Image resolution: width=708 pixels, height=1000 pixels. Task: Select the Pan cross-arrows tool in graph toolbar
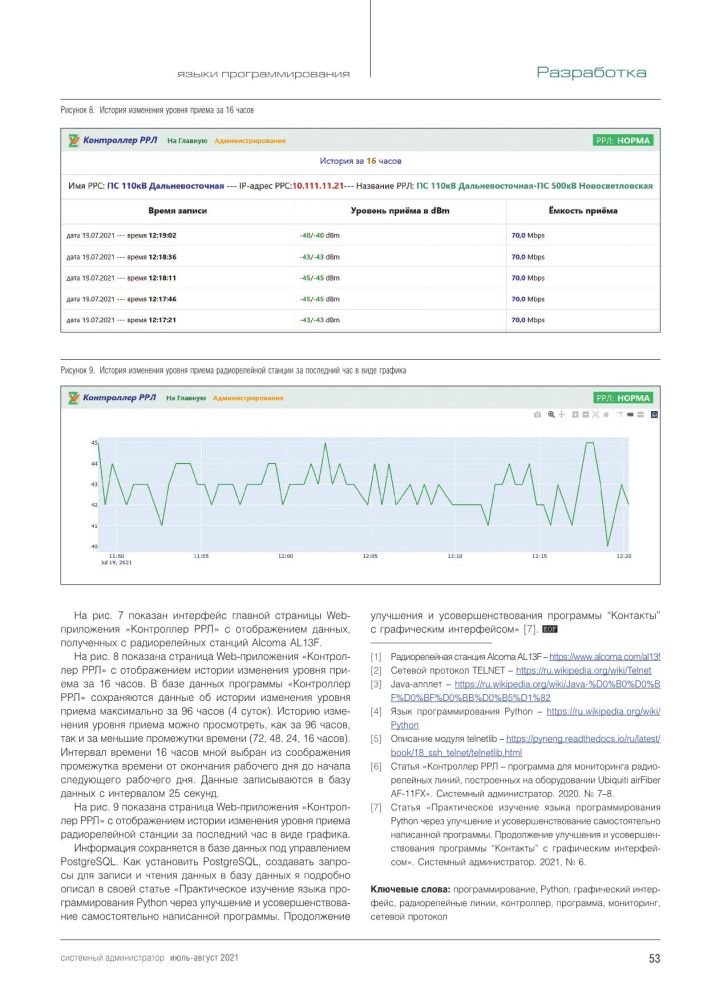pyautogui.click(x=561, y=415)
